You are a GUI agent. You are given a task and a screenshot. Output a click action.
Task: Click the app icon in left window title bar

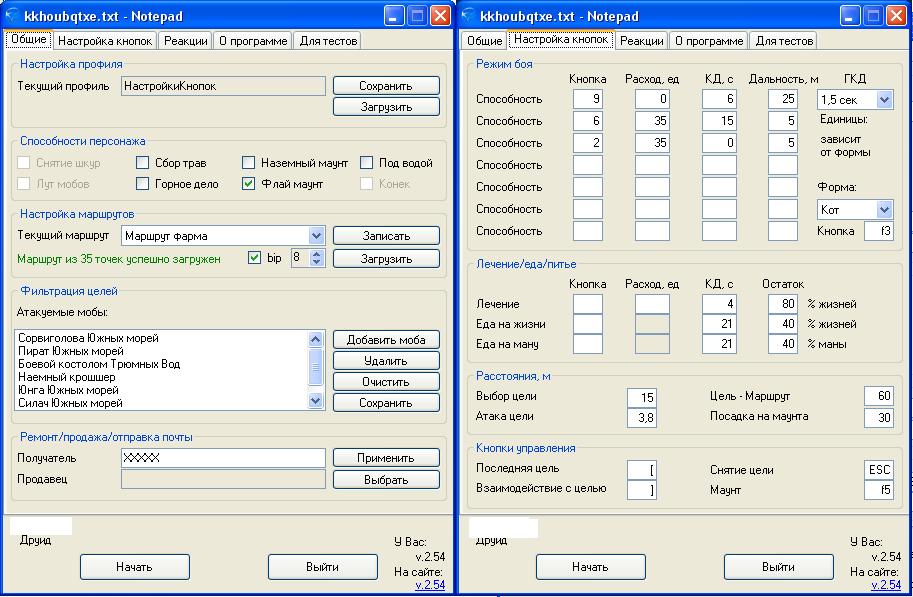coord(13,16)
